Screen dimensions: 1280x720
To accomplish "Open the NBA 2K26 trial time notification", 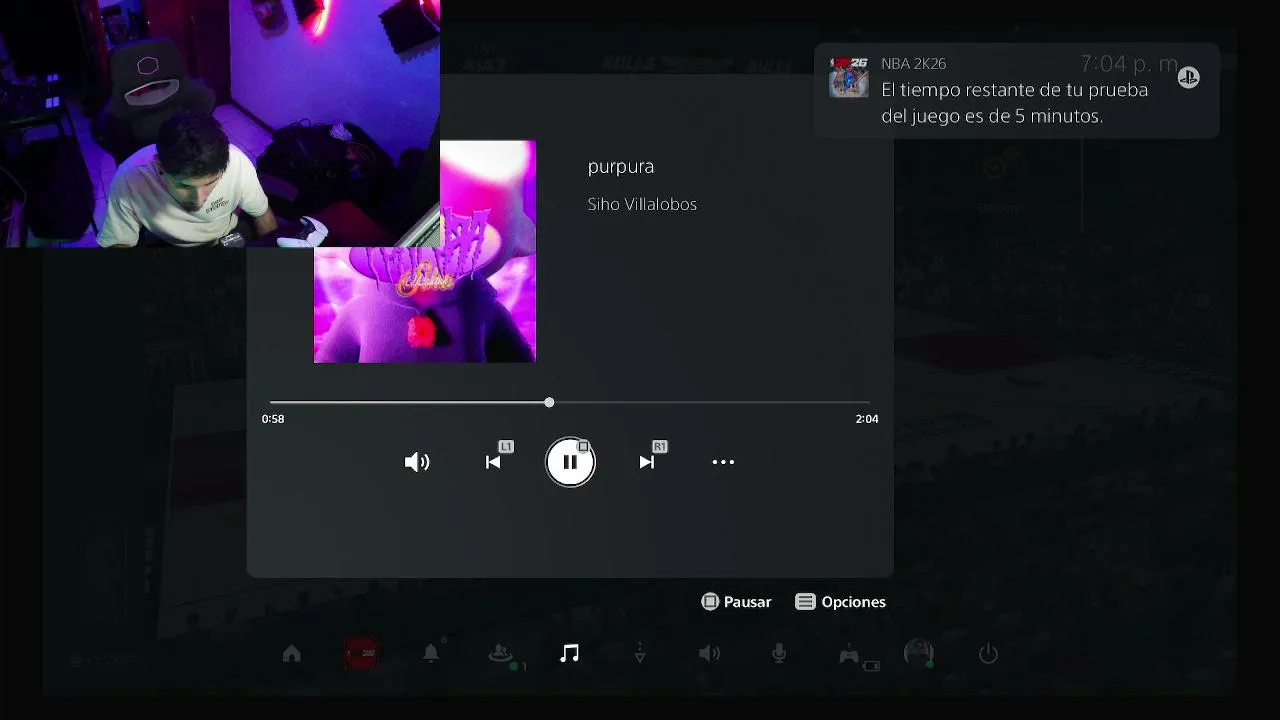I will (x=1016, y=90).
